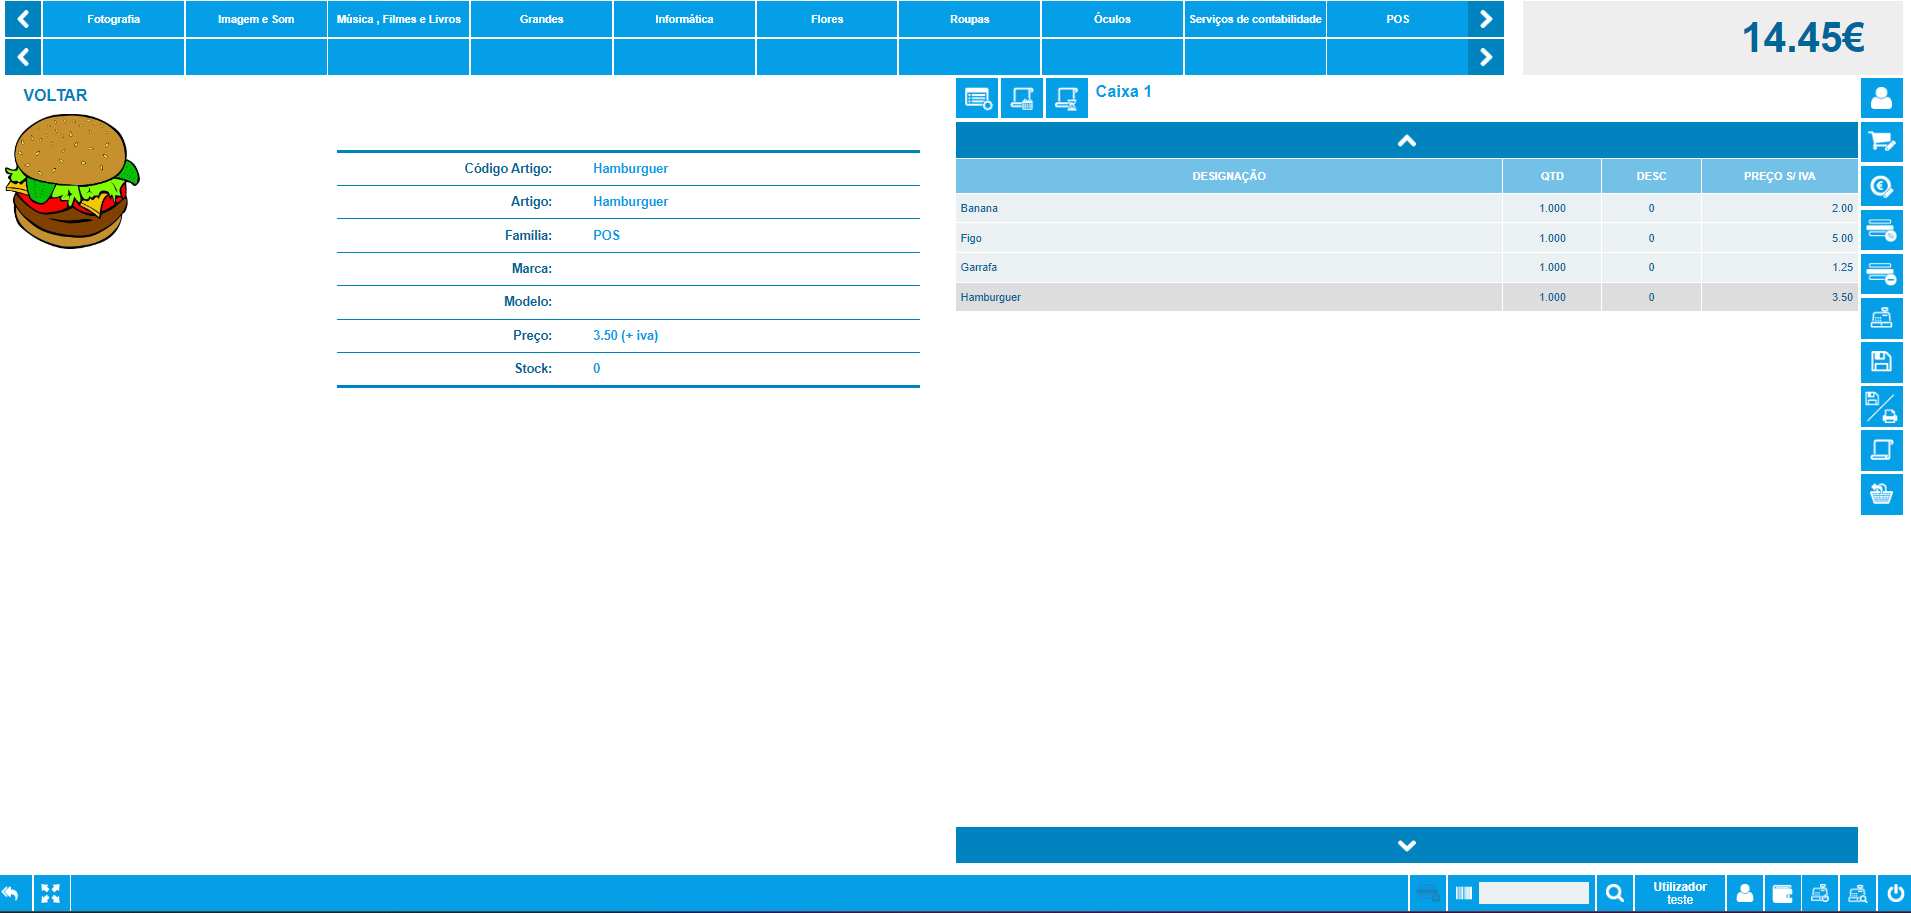Screen dimensions: 1911x913
Task: Go back using the VOLTAR link
Action: click(x=55, y=95)
